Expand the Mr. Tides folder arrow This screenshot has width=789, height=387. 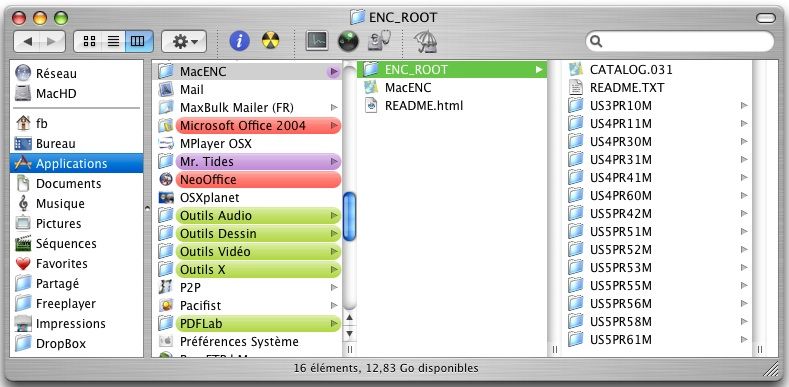(334, 162)
